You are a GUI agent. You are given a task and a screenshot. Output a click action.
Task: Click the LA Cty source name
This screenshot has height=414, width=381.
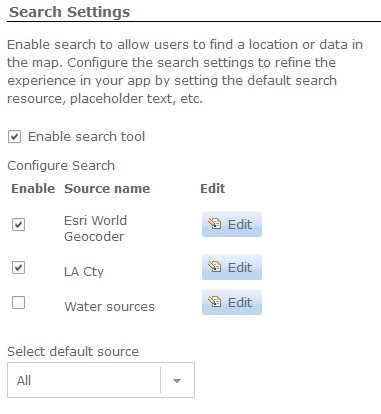pos(84,272)
